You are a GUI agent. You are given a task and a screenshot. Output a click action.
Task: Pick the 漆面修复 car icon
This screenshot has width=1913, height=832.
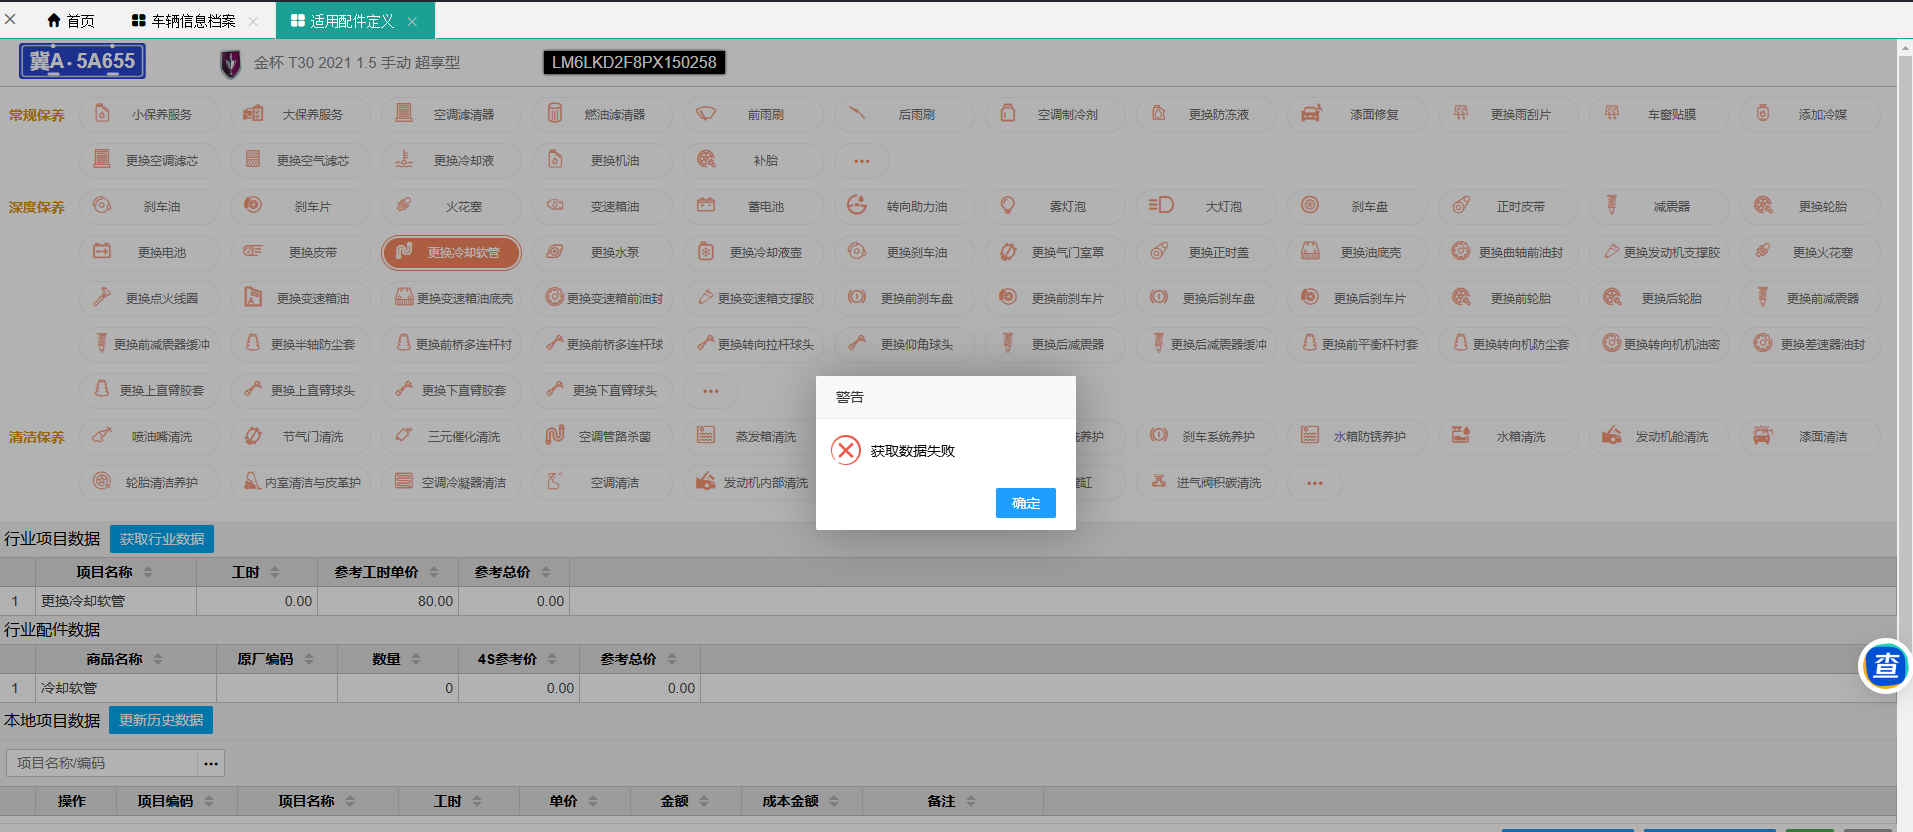coord(1311,114)
